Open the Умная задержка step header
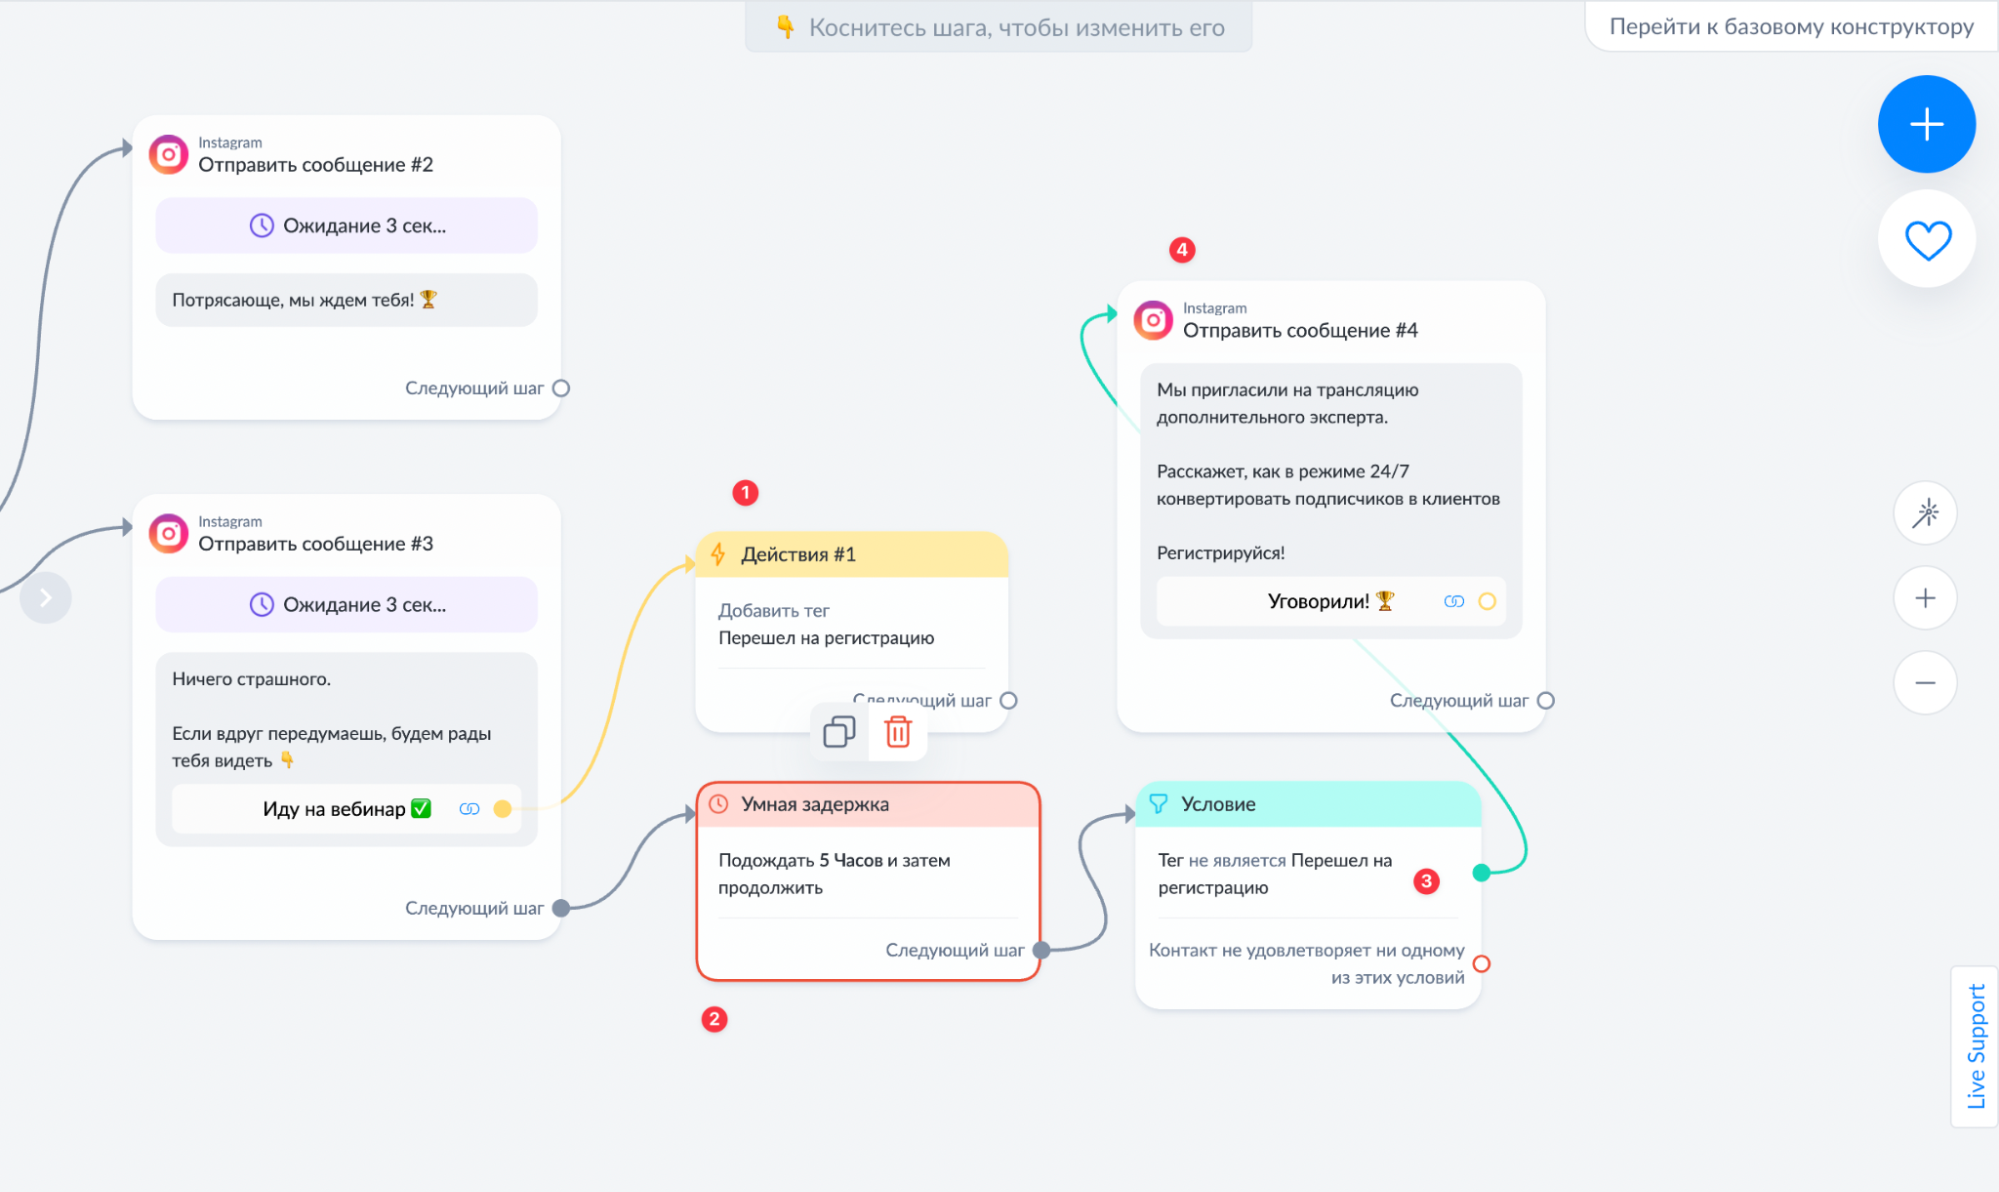1999x1192 pixels. click(x=869, y=804)
